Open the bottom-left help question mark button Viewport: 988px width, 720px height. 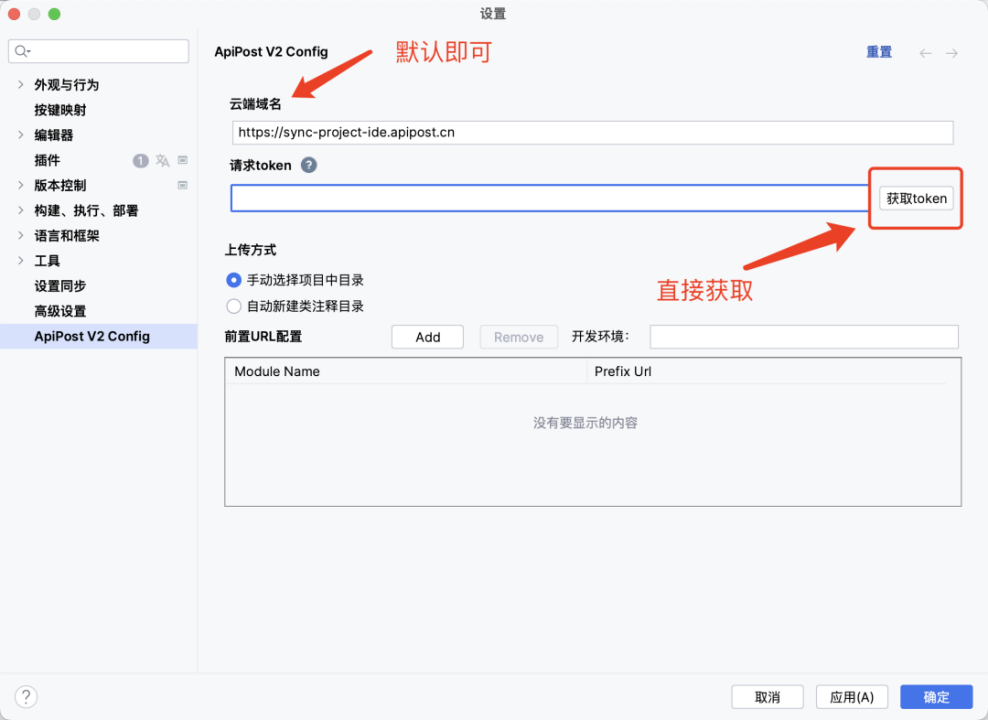(x=26, y=697)
